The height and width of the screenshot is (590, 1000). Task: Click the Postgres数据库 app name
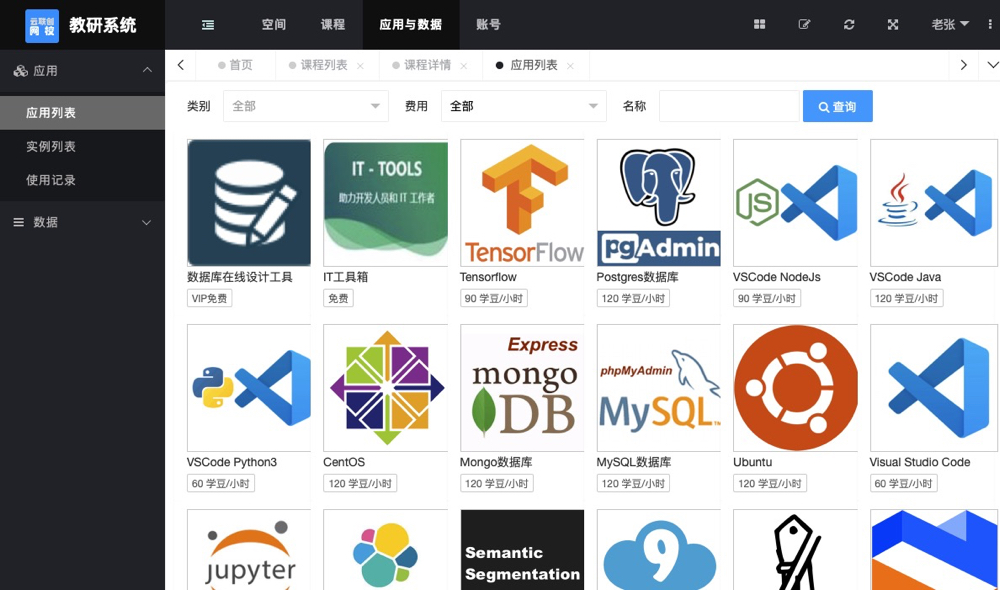[x=637, y=277]
